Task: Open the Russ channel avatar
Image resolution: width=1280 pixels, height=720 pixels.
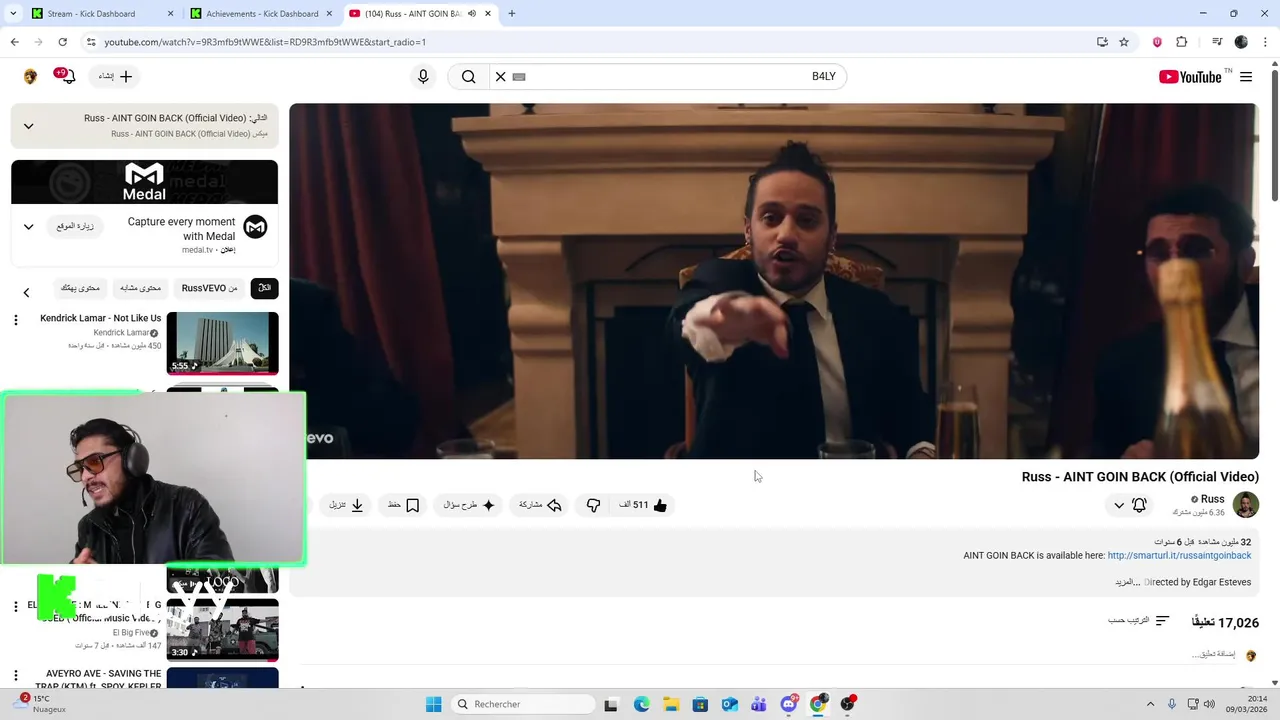Action: point(1246,505)
